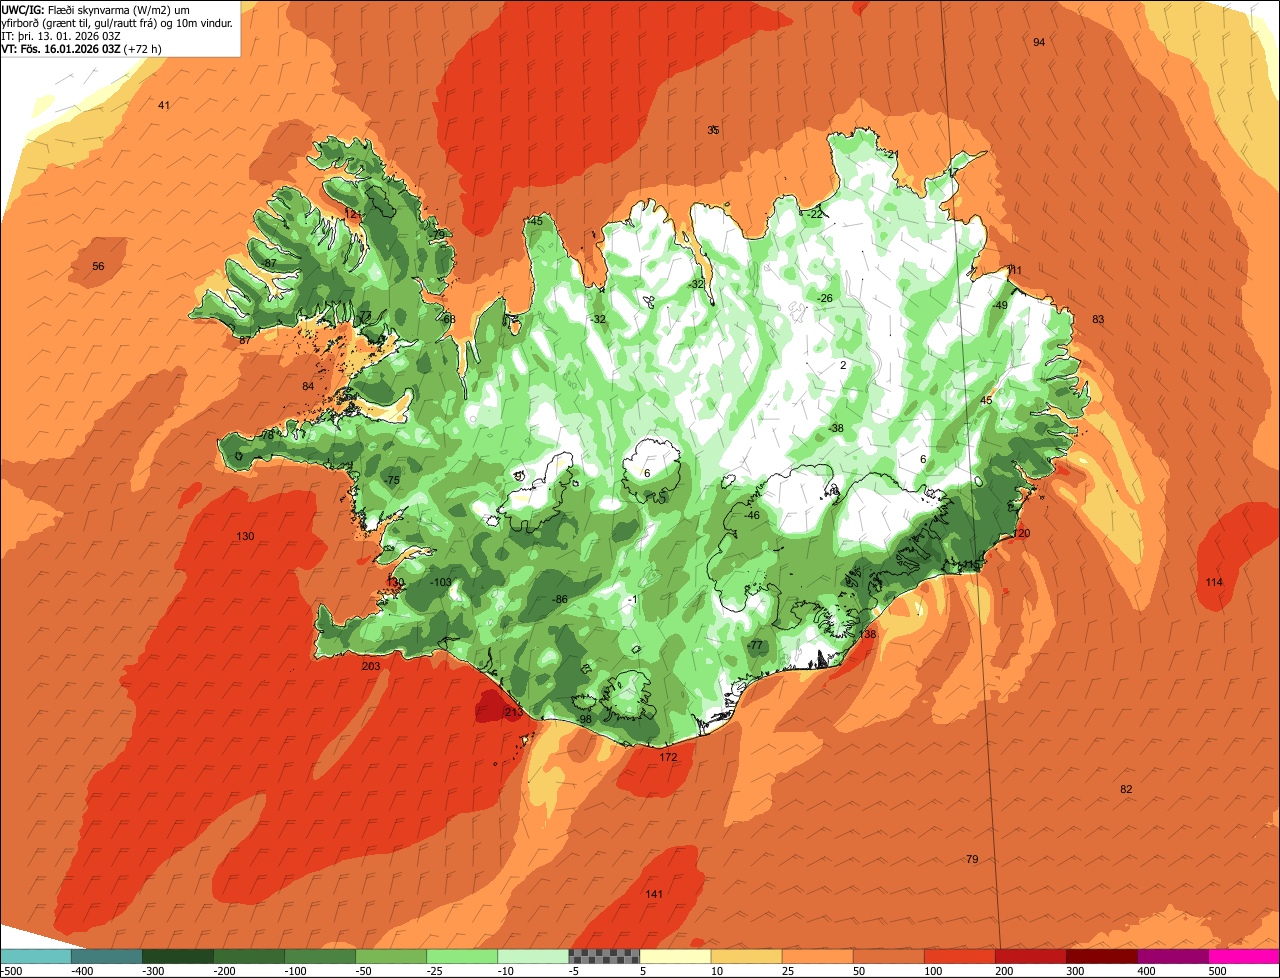Pick the pale green -10 to -5 swatch

point(532,956)
